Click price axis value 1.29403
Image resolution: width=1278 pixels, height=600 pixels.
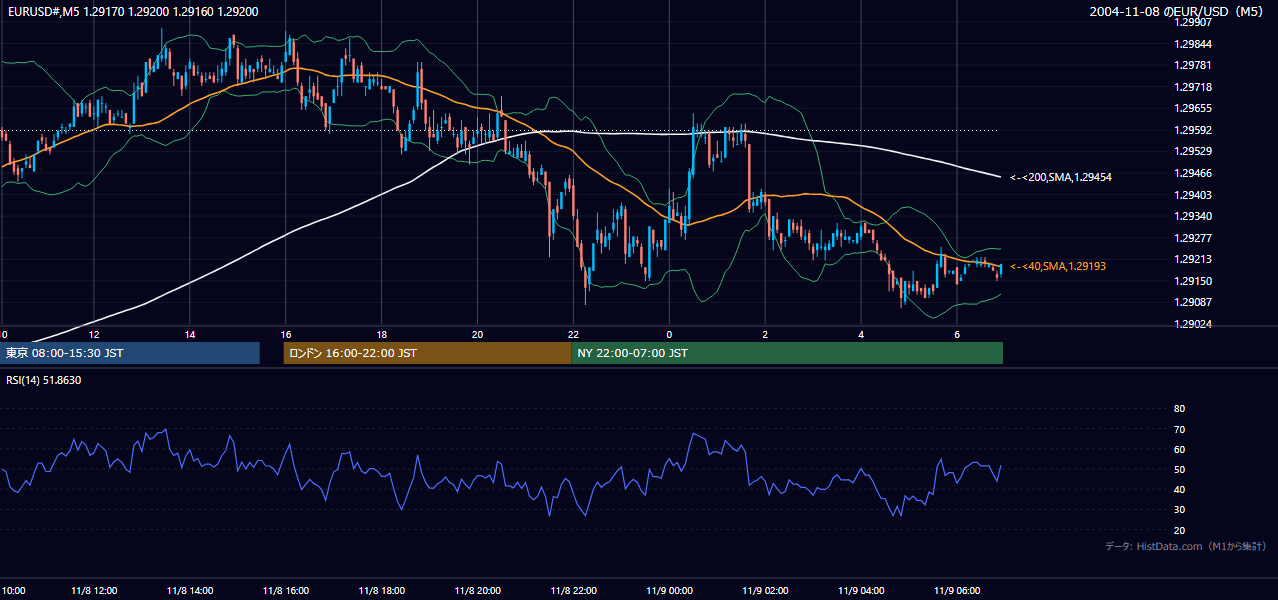click(x=1193, y=195)
